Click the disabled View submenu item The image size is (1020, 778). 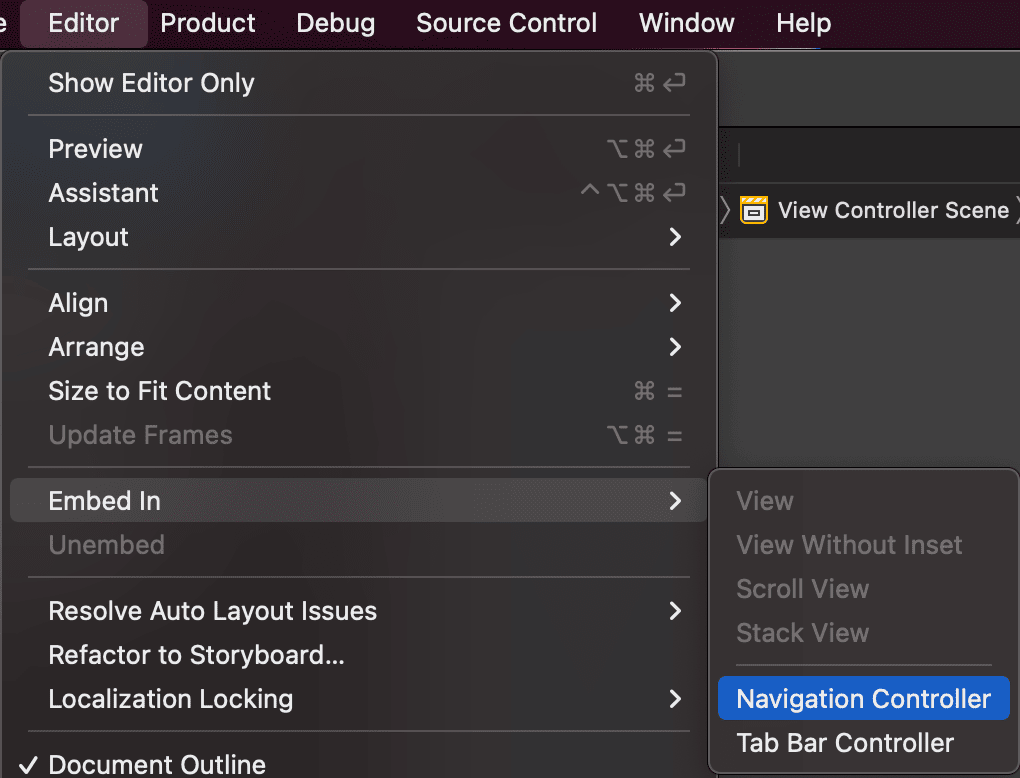tap(863, 500)
